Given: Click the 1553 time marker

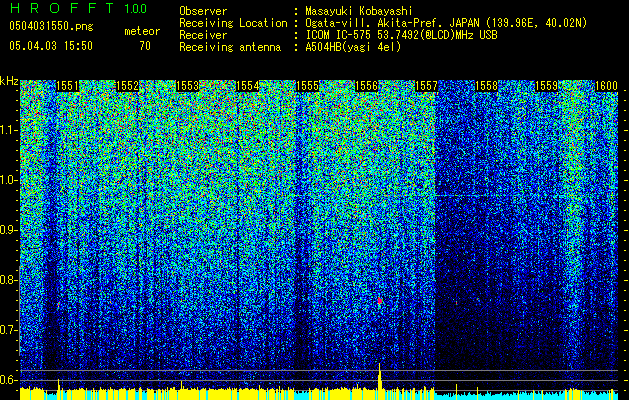Looking at the screenshot, I should 187,86.
